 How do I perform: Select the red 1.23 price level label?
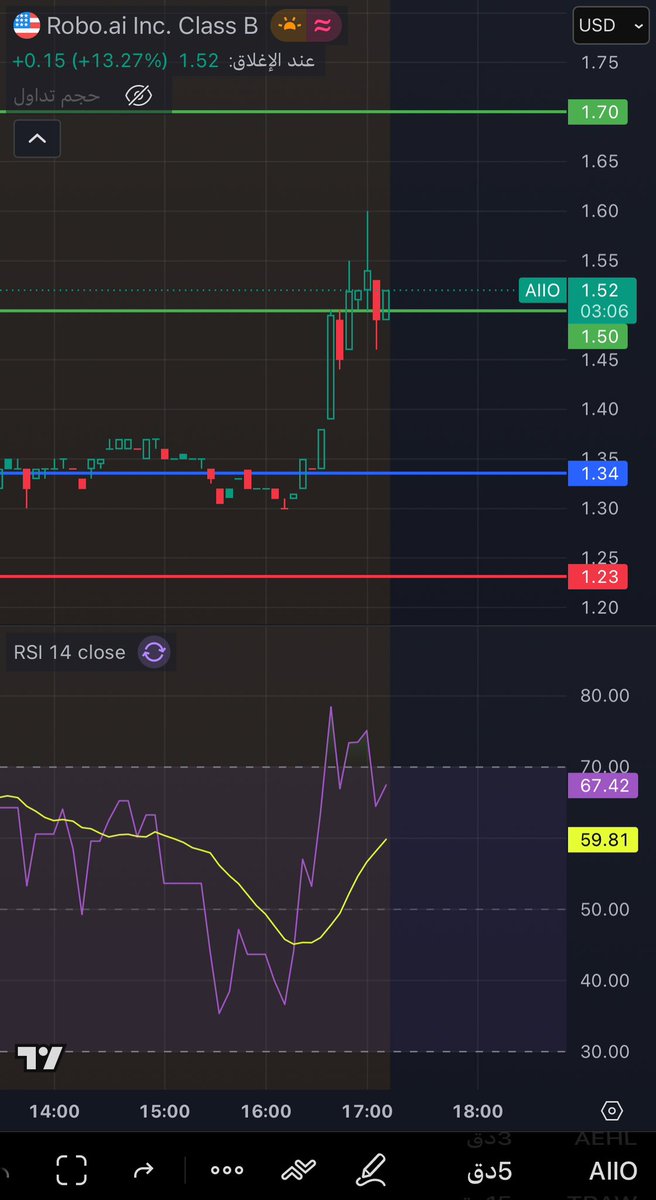point(597,576)
